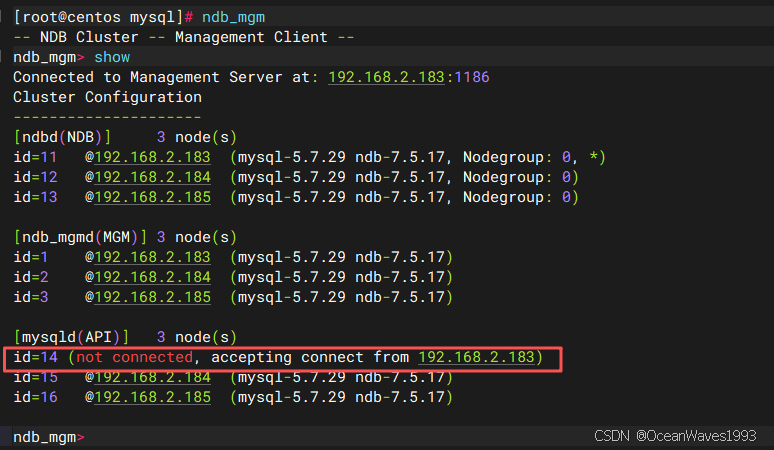Click version text on MGM id=1 row
Viewport: 774px width, 450px height.
coord(341,257)
